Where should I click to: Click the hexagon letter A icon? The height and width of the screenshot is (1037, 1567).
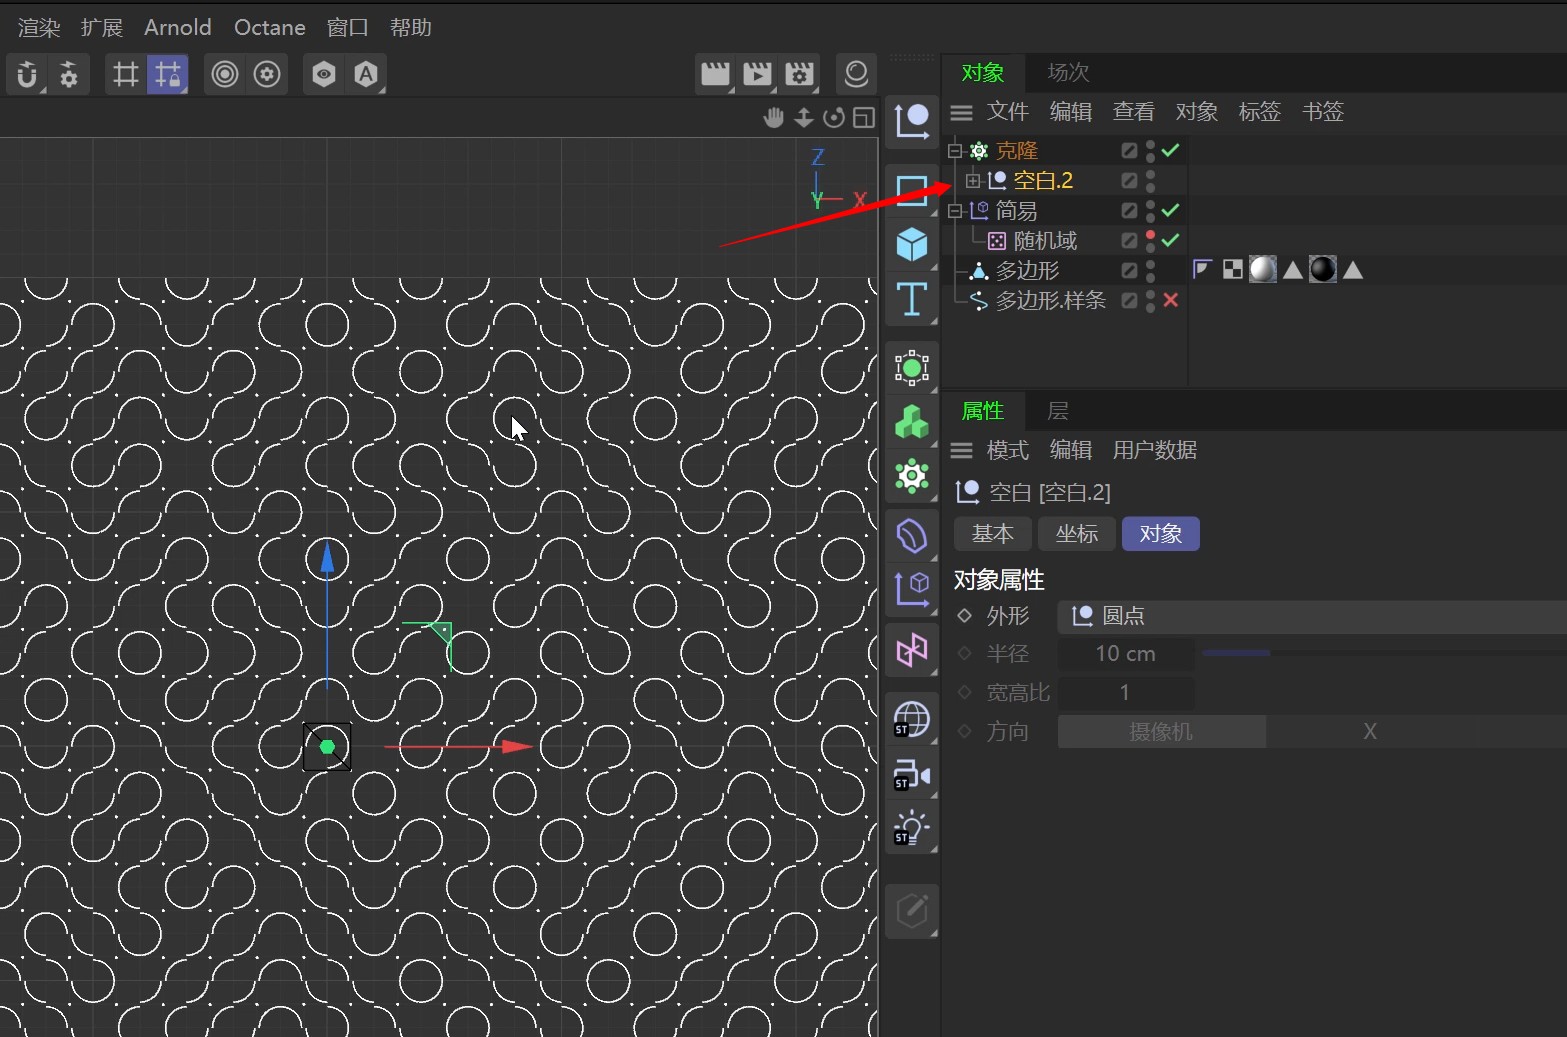pos(366,74)
